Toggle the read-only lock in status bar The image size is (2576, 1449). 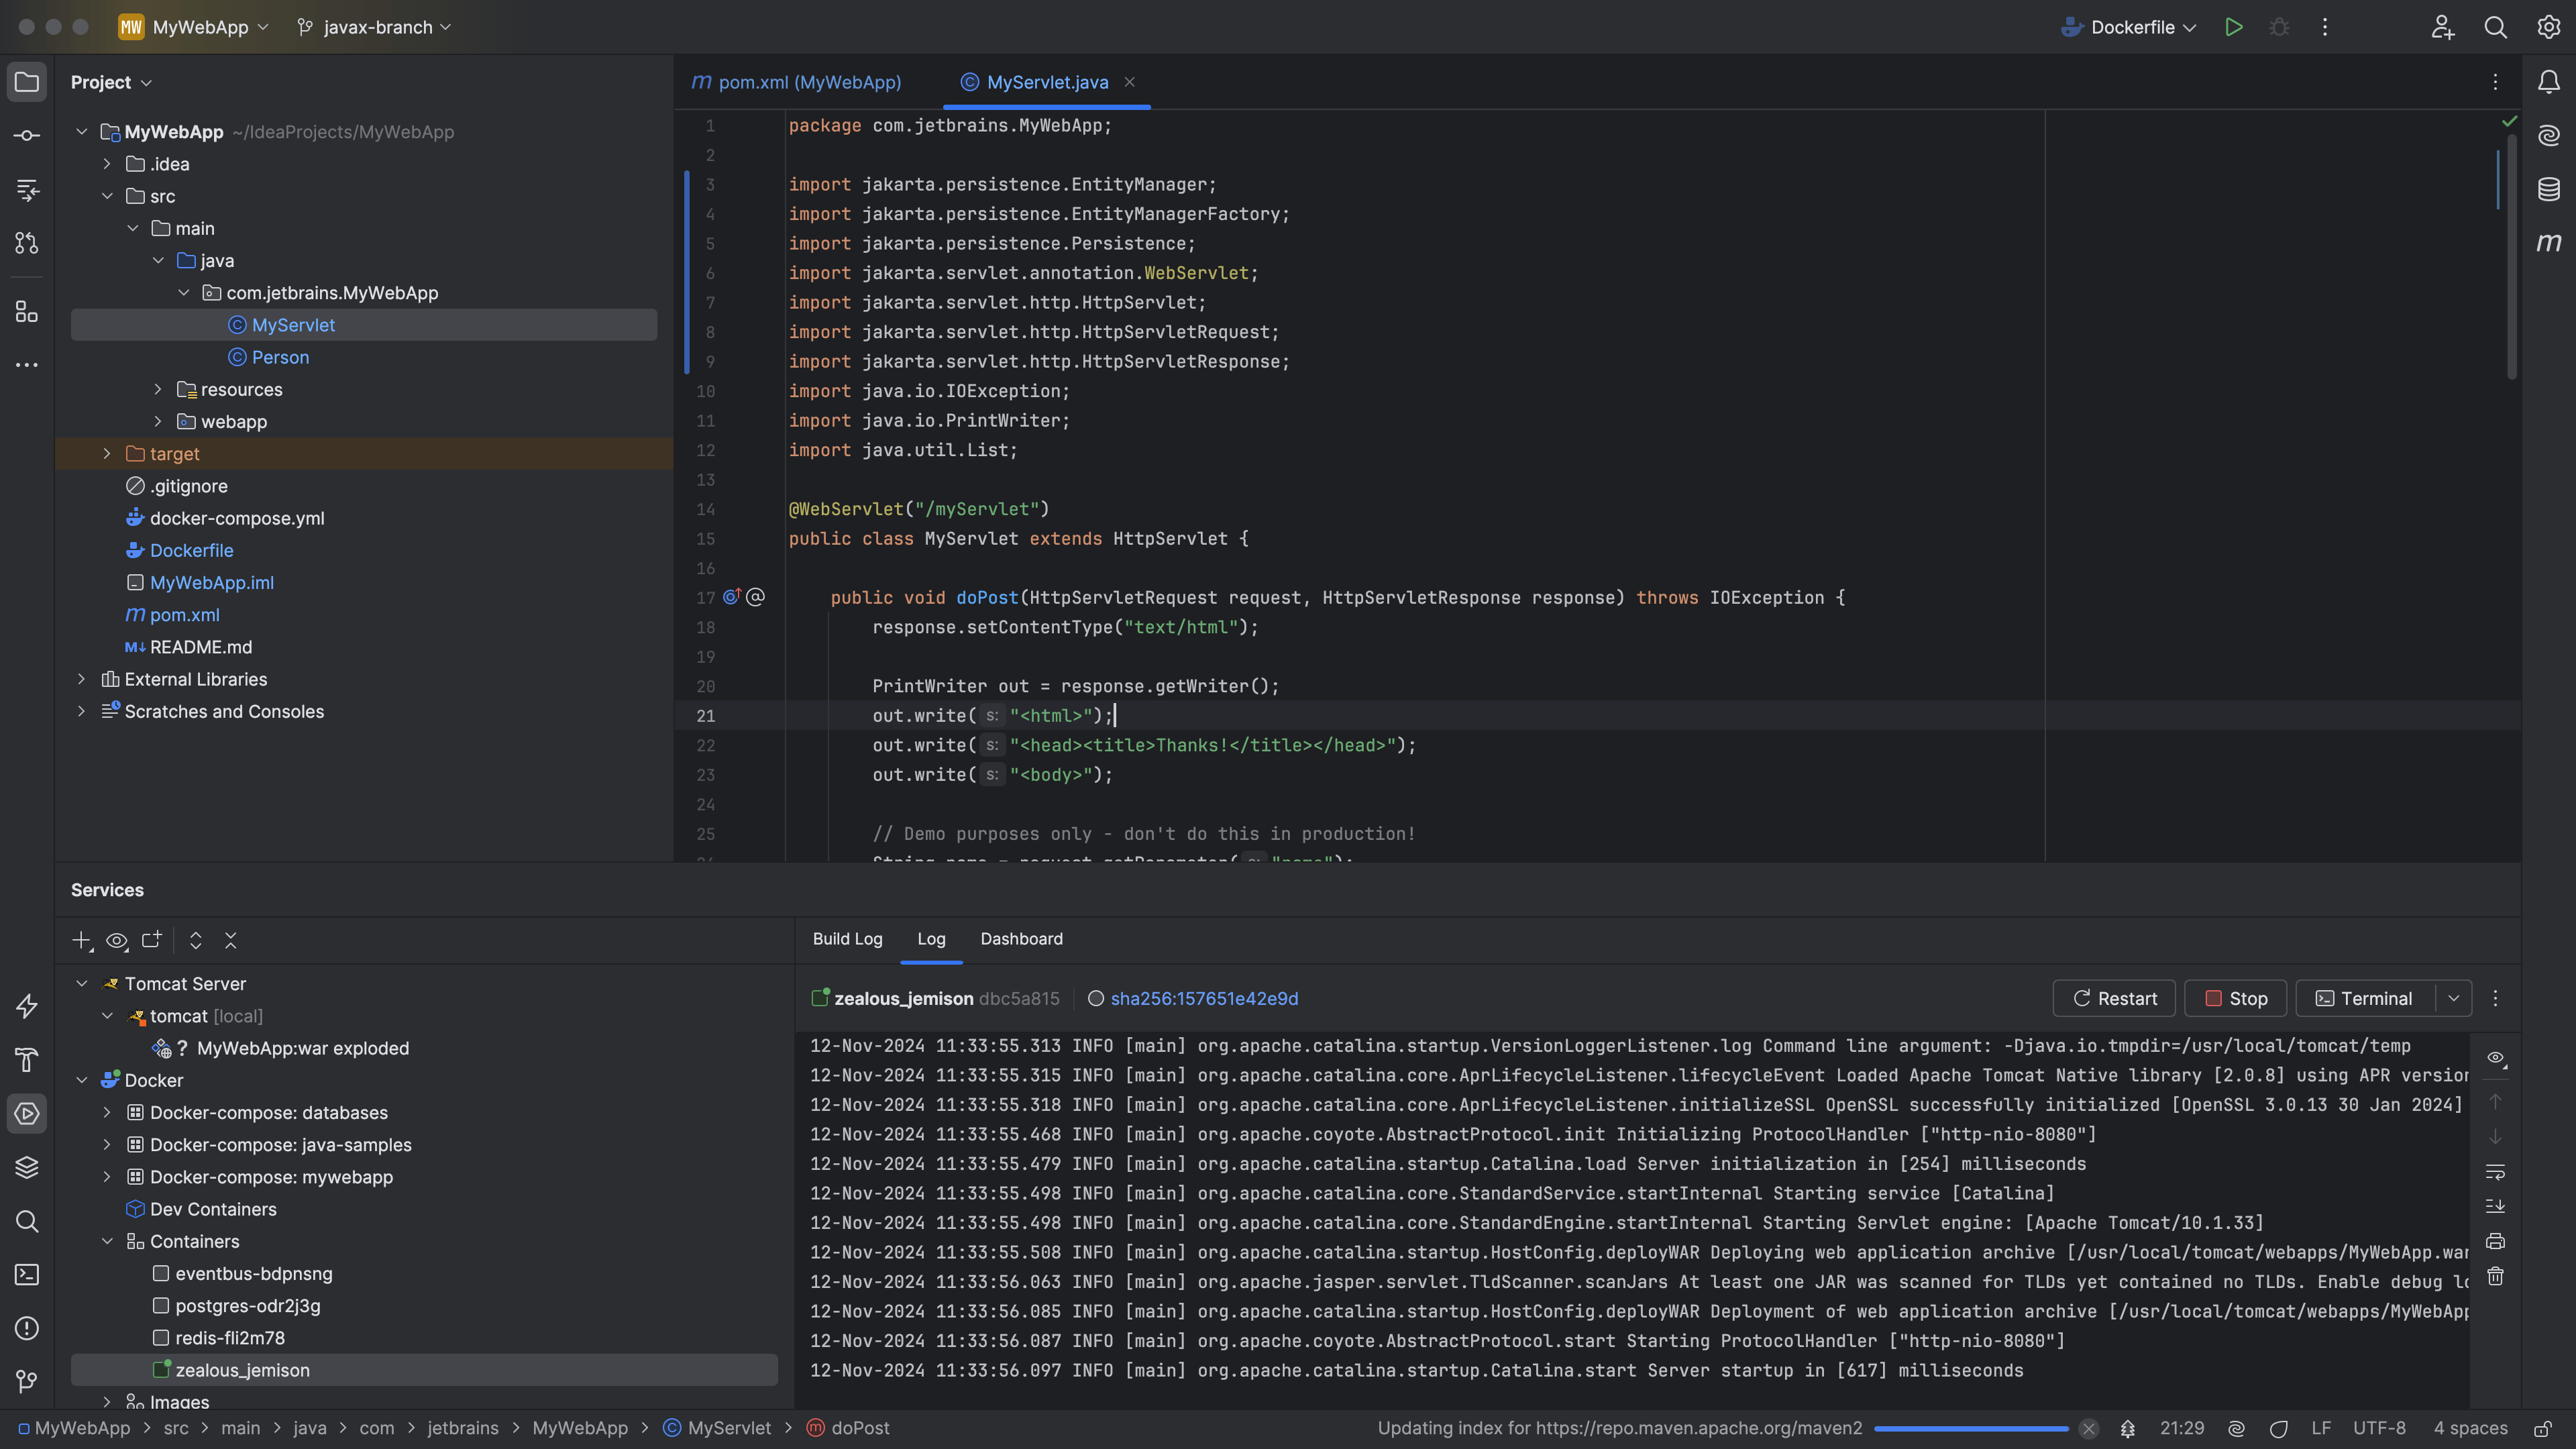click(2543, 1428)
